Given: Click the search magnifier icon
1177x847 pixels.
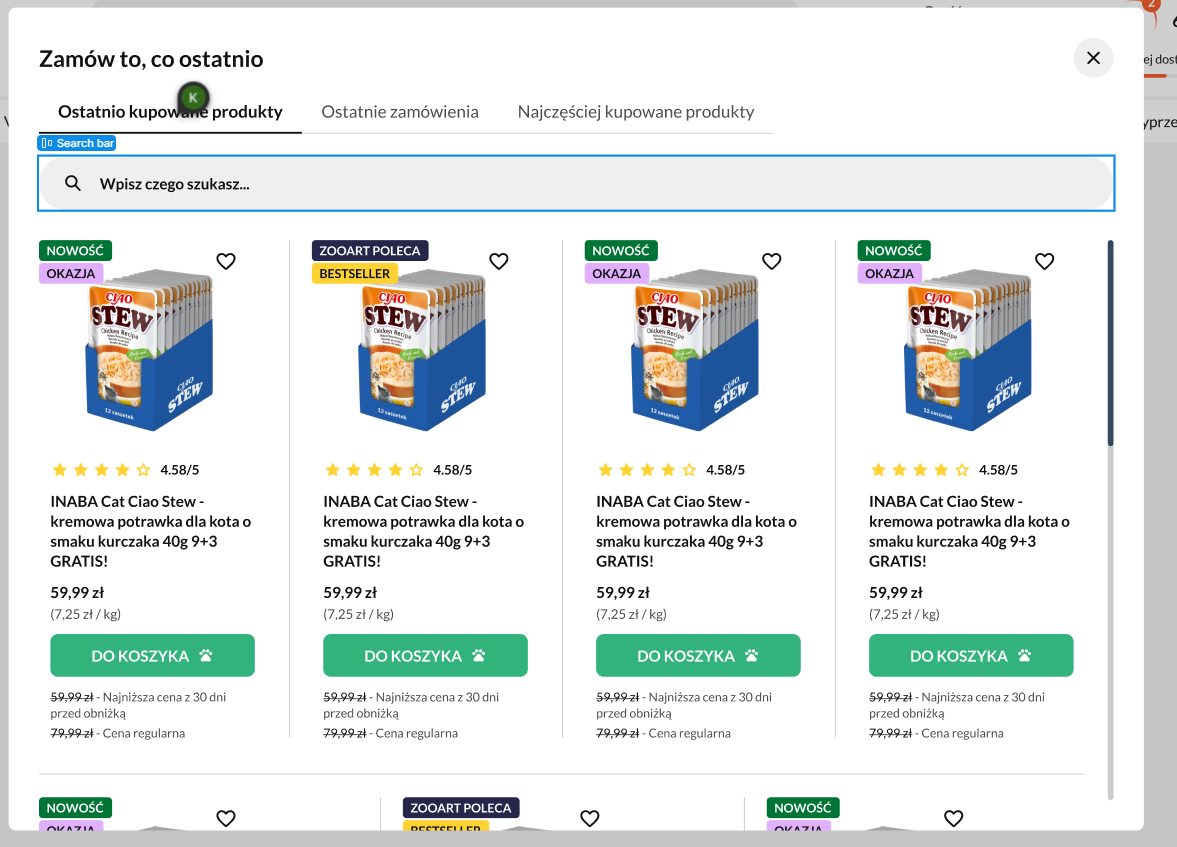Looking at the screenshot, I should click(x=73, y=183).
